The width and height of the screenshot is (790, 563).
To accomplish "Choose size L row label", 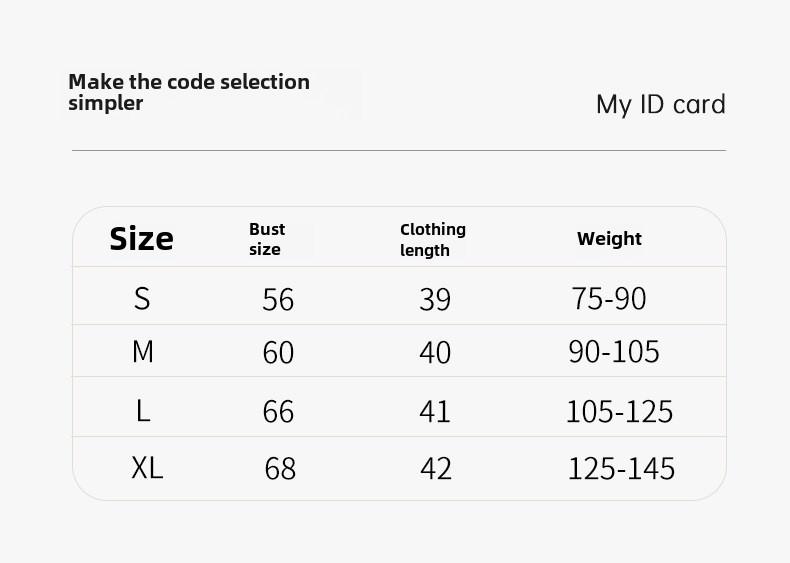I will click(143, 411).
